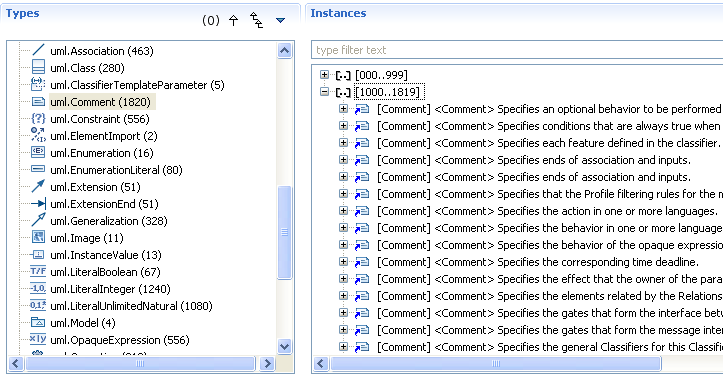Click the uml.Model folder icon
This screenshot has height=379, width=723.
point(38,323)
